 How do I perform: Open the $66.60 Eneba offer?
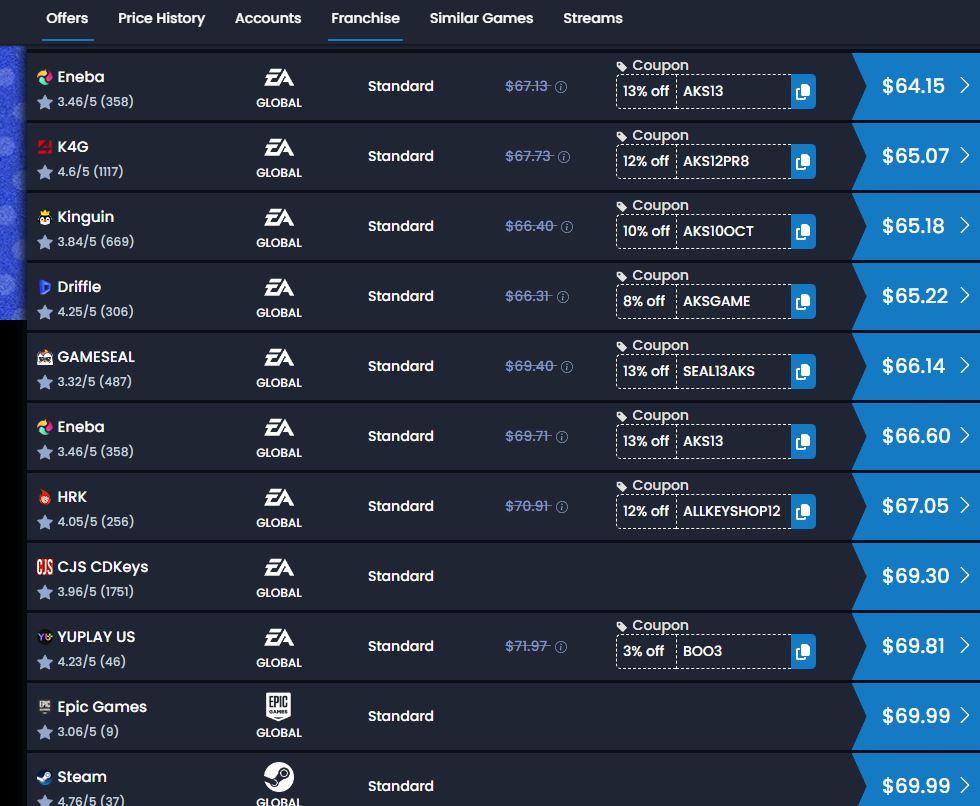pyautogui.click(x=917, y=436)
